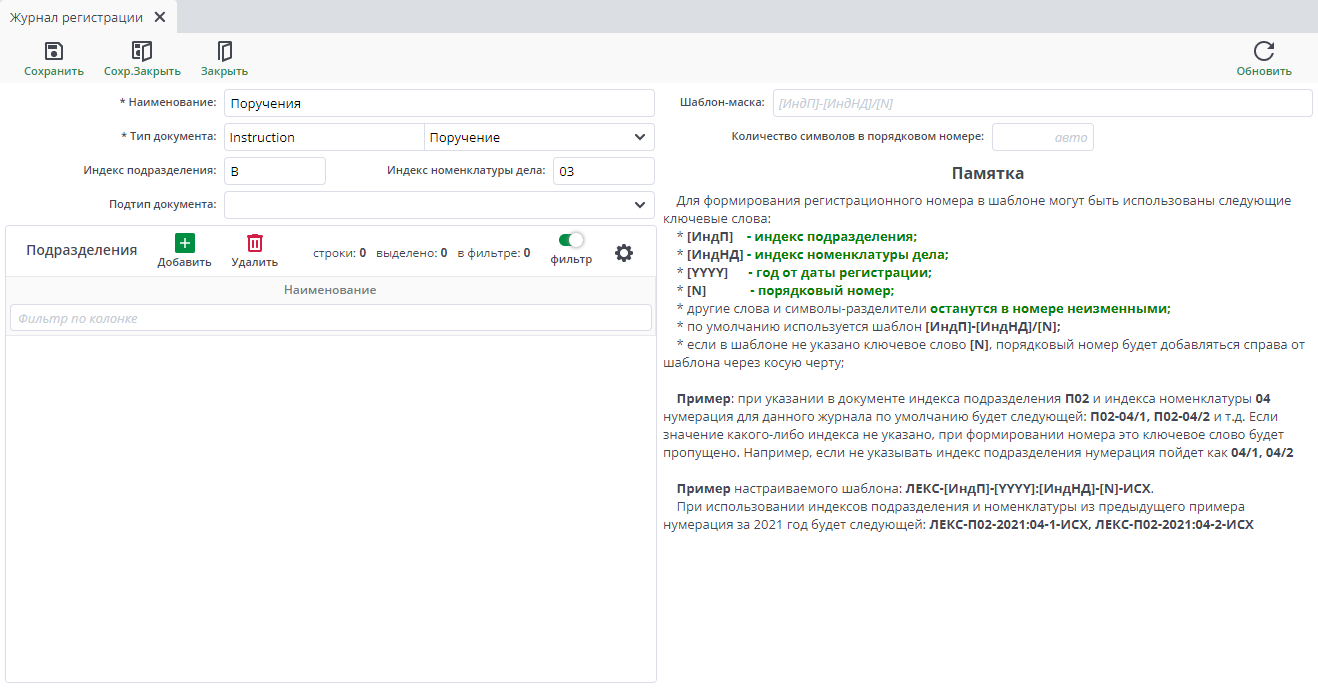The width and height of the screenshot is (1318, 688).
Task: Toggle the фильтр switch off
Action: [x=571, y=240]
